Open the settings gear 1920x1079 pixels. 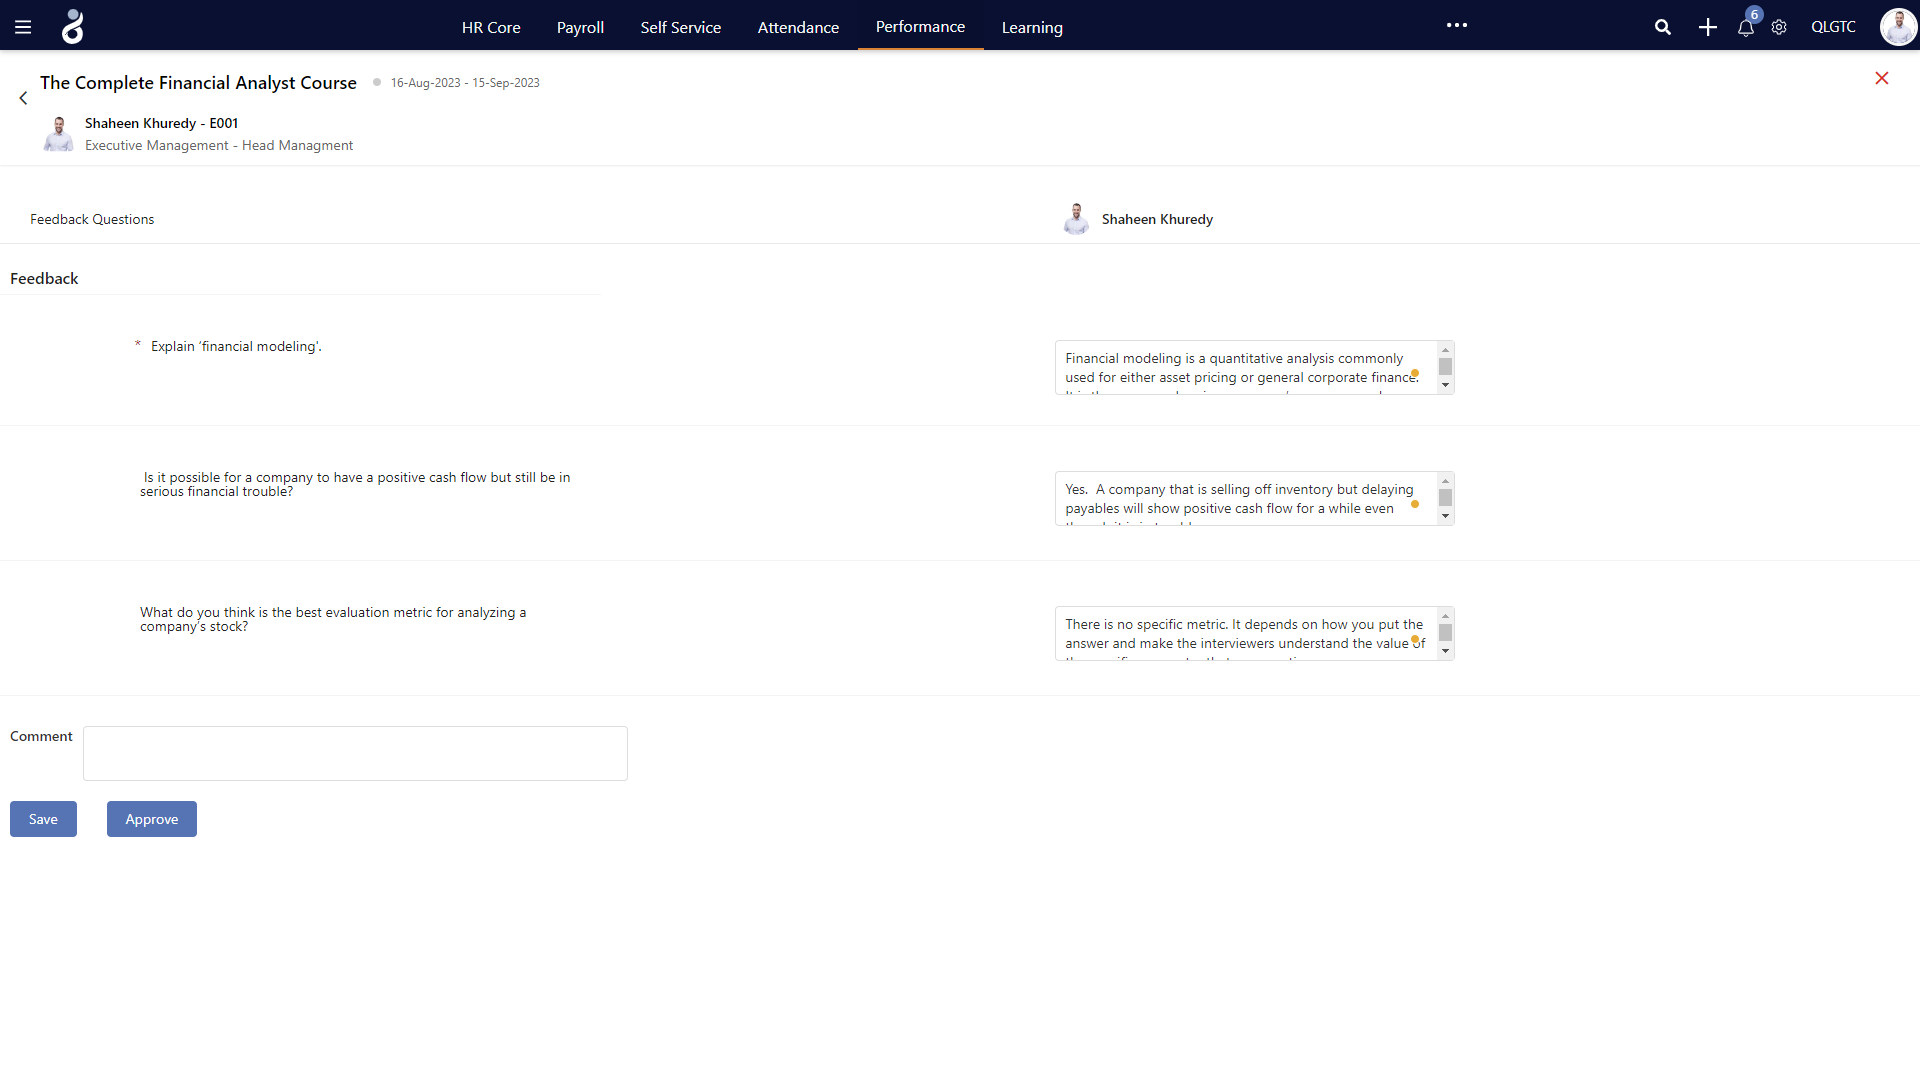1779,27
